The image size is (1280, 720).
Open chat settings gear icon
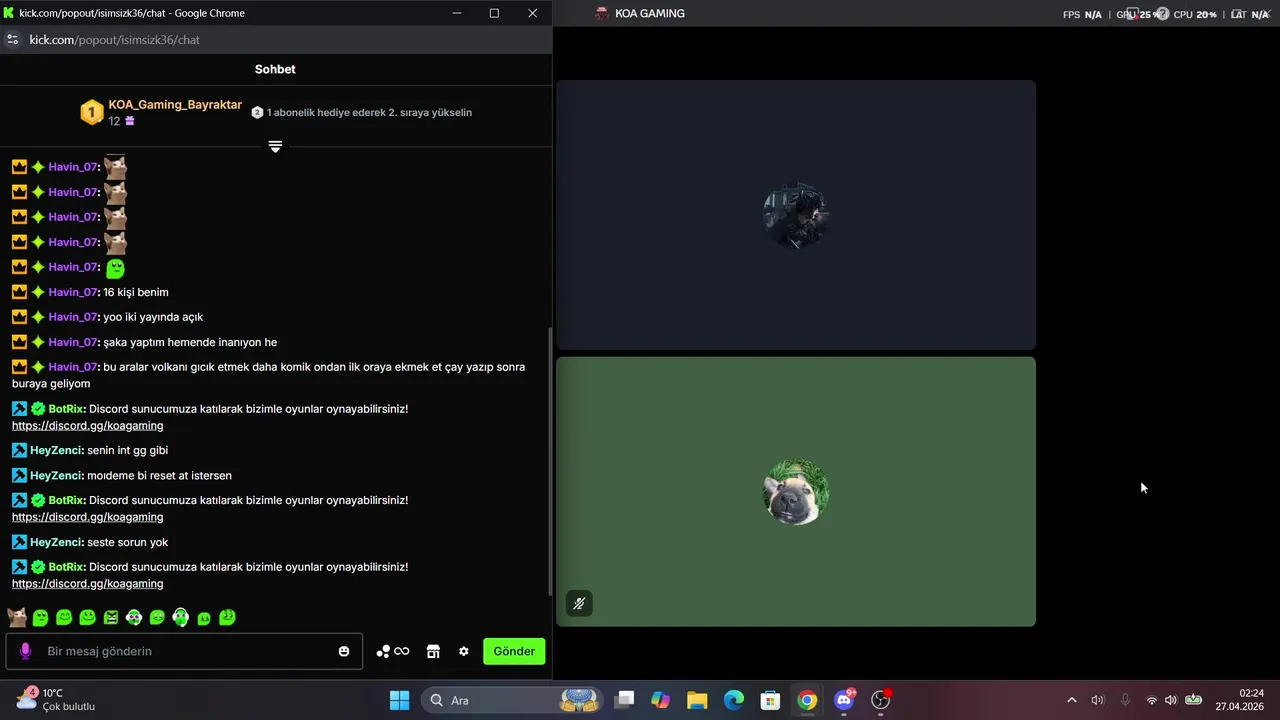click(x=464, y=651)
